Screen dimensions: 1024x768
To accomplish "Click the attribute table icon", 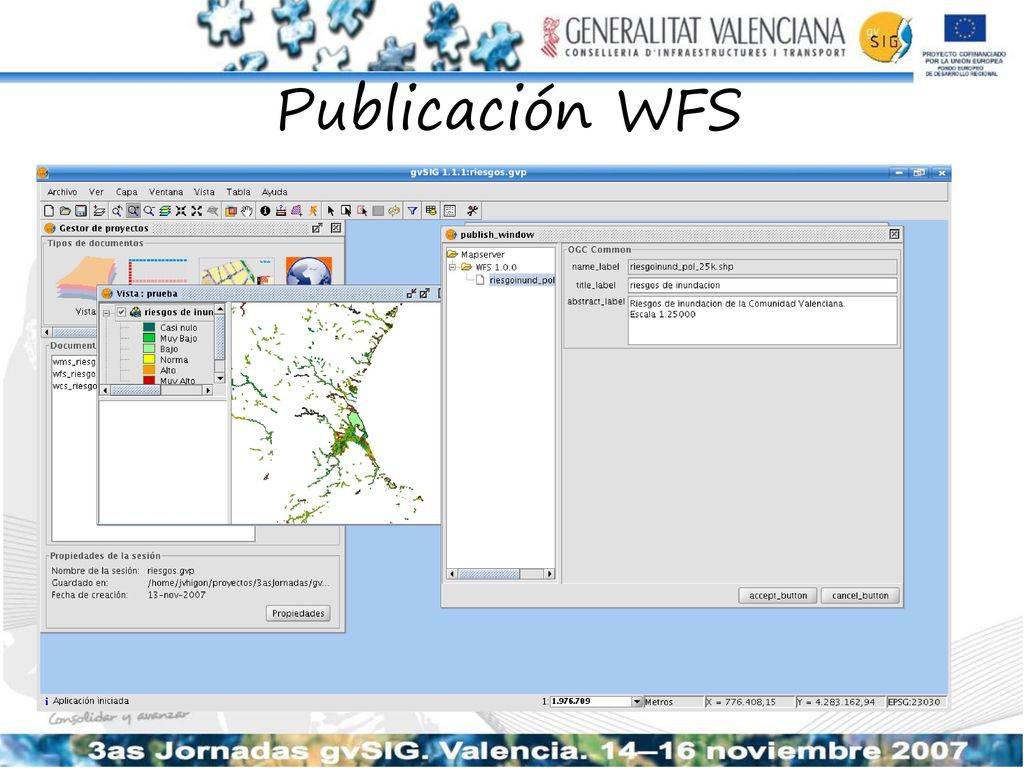I will point(431,211).
